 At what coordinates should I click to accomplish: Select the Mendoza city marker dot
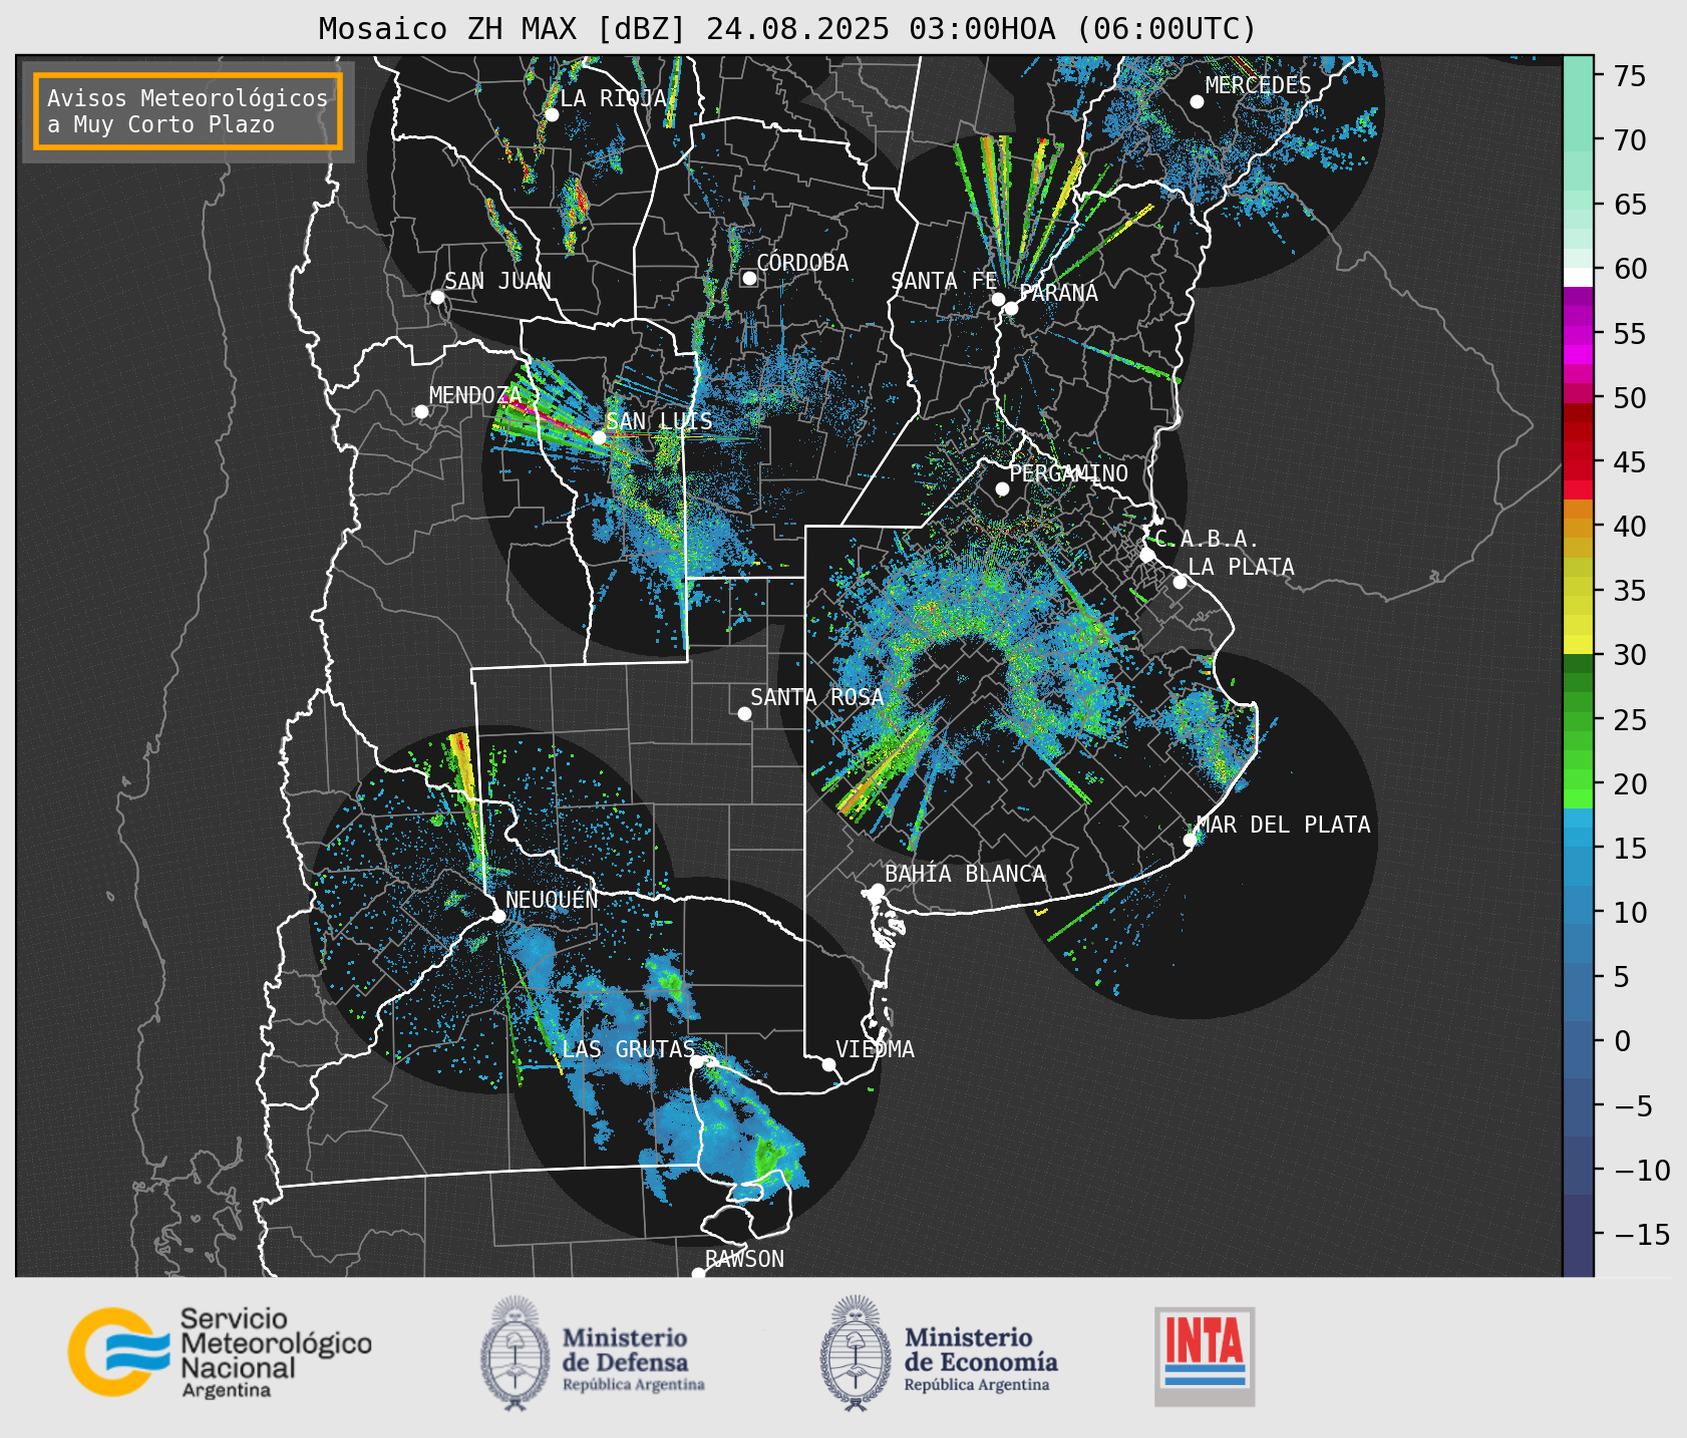[x=421, y=412]
